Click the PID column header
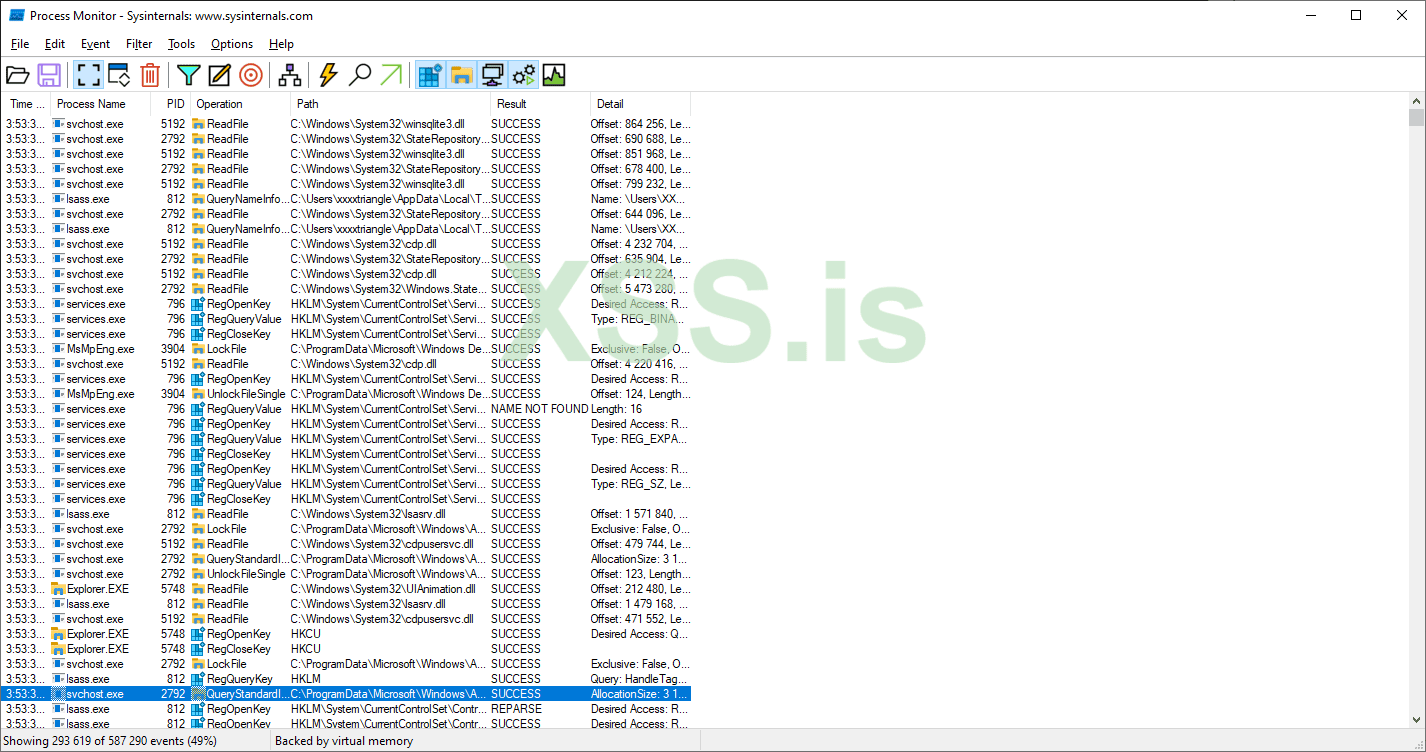Screen dimensions: 1426x752 tap(171, 104)
